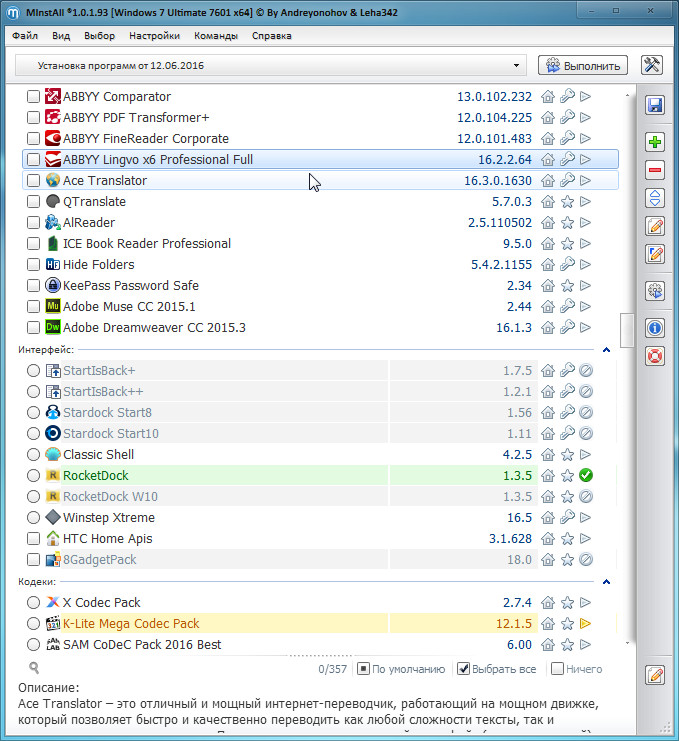This screenshot has height=741, width=679.
Task: Click the list scrollbar thumb
Action: 627,330
